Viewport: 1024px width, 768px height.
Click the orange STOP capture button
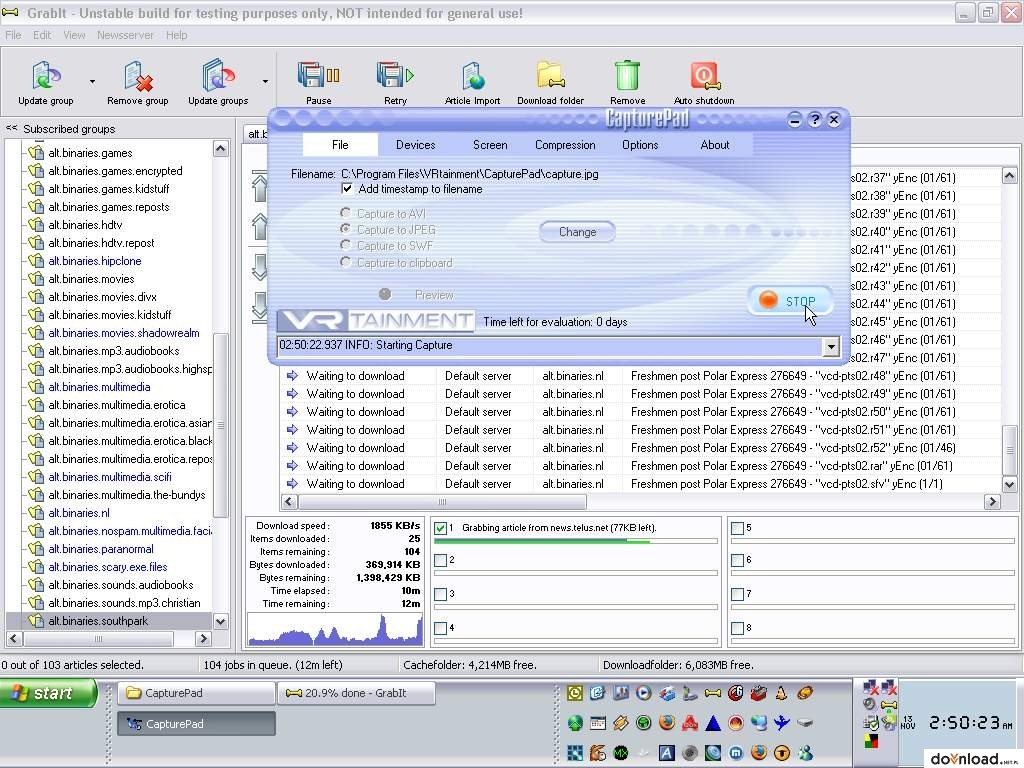(x=789, y=300)
